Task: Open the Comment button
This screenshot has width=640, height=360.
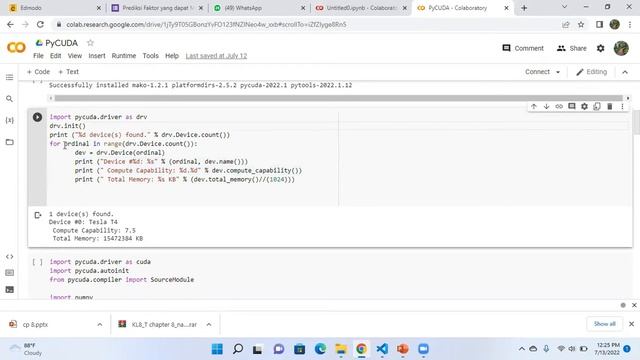Action: click(523, 48)
